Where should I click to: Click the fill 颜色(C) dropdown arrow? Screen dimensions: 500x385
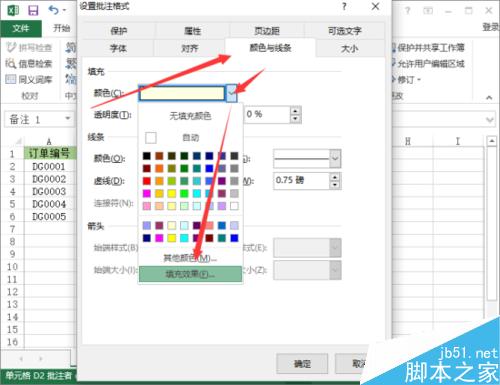[x=232, y=93]
